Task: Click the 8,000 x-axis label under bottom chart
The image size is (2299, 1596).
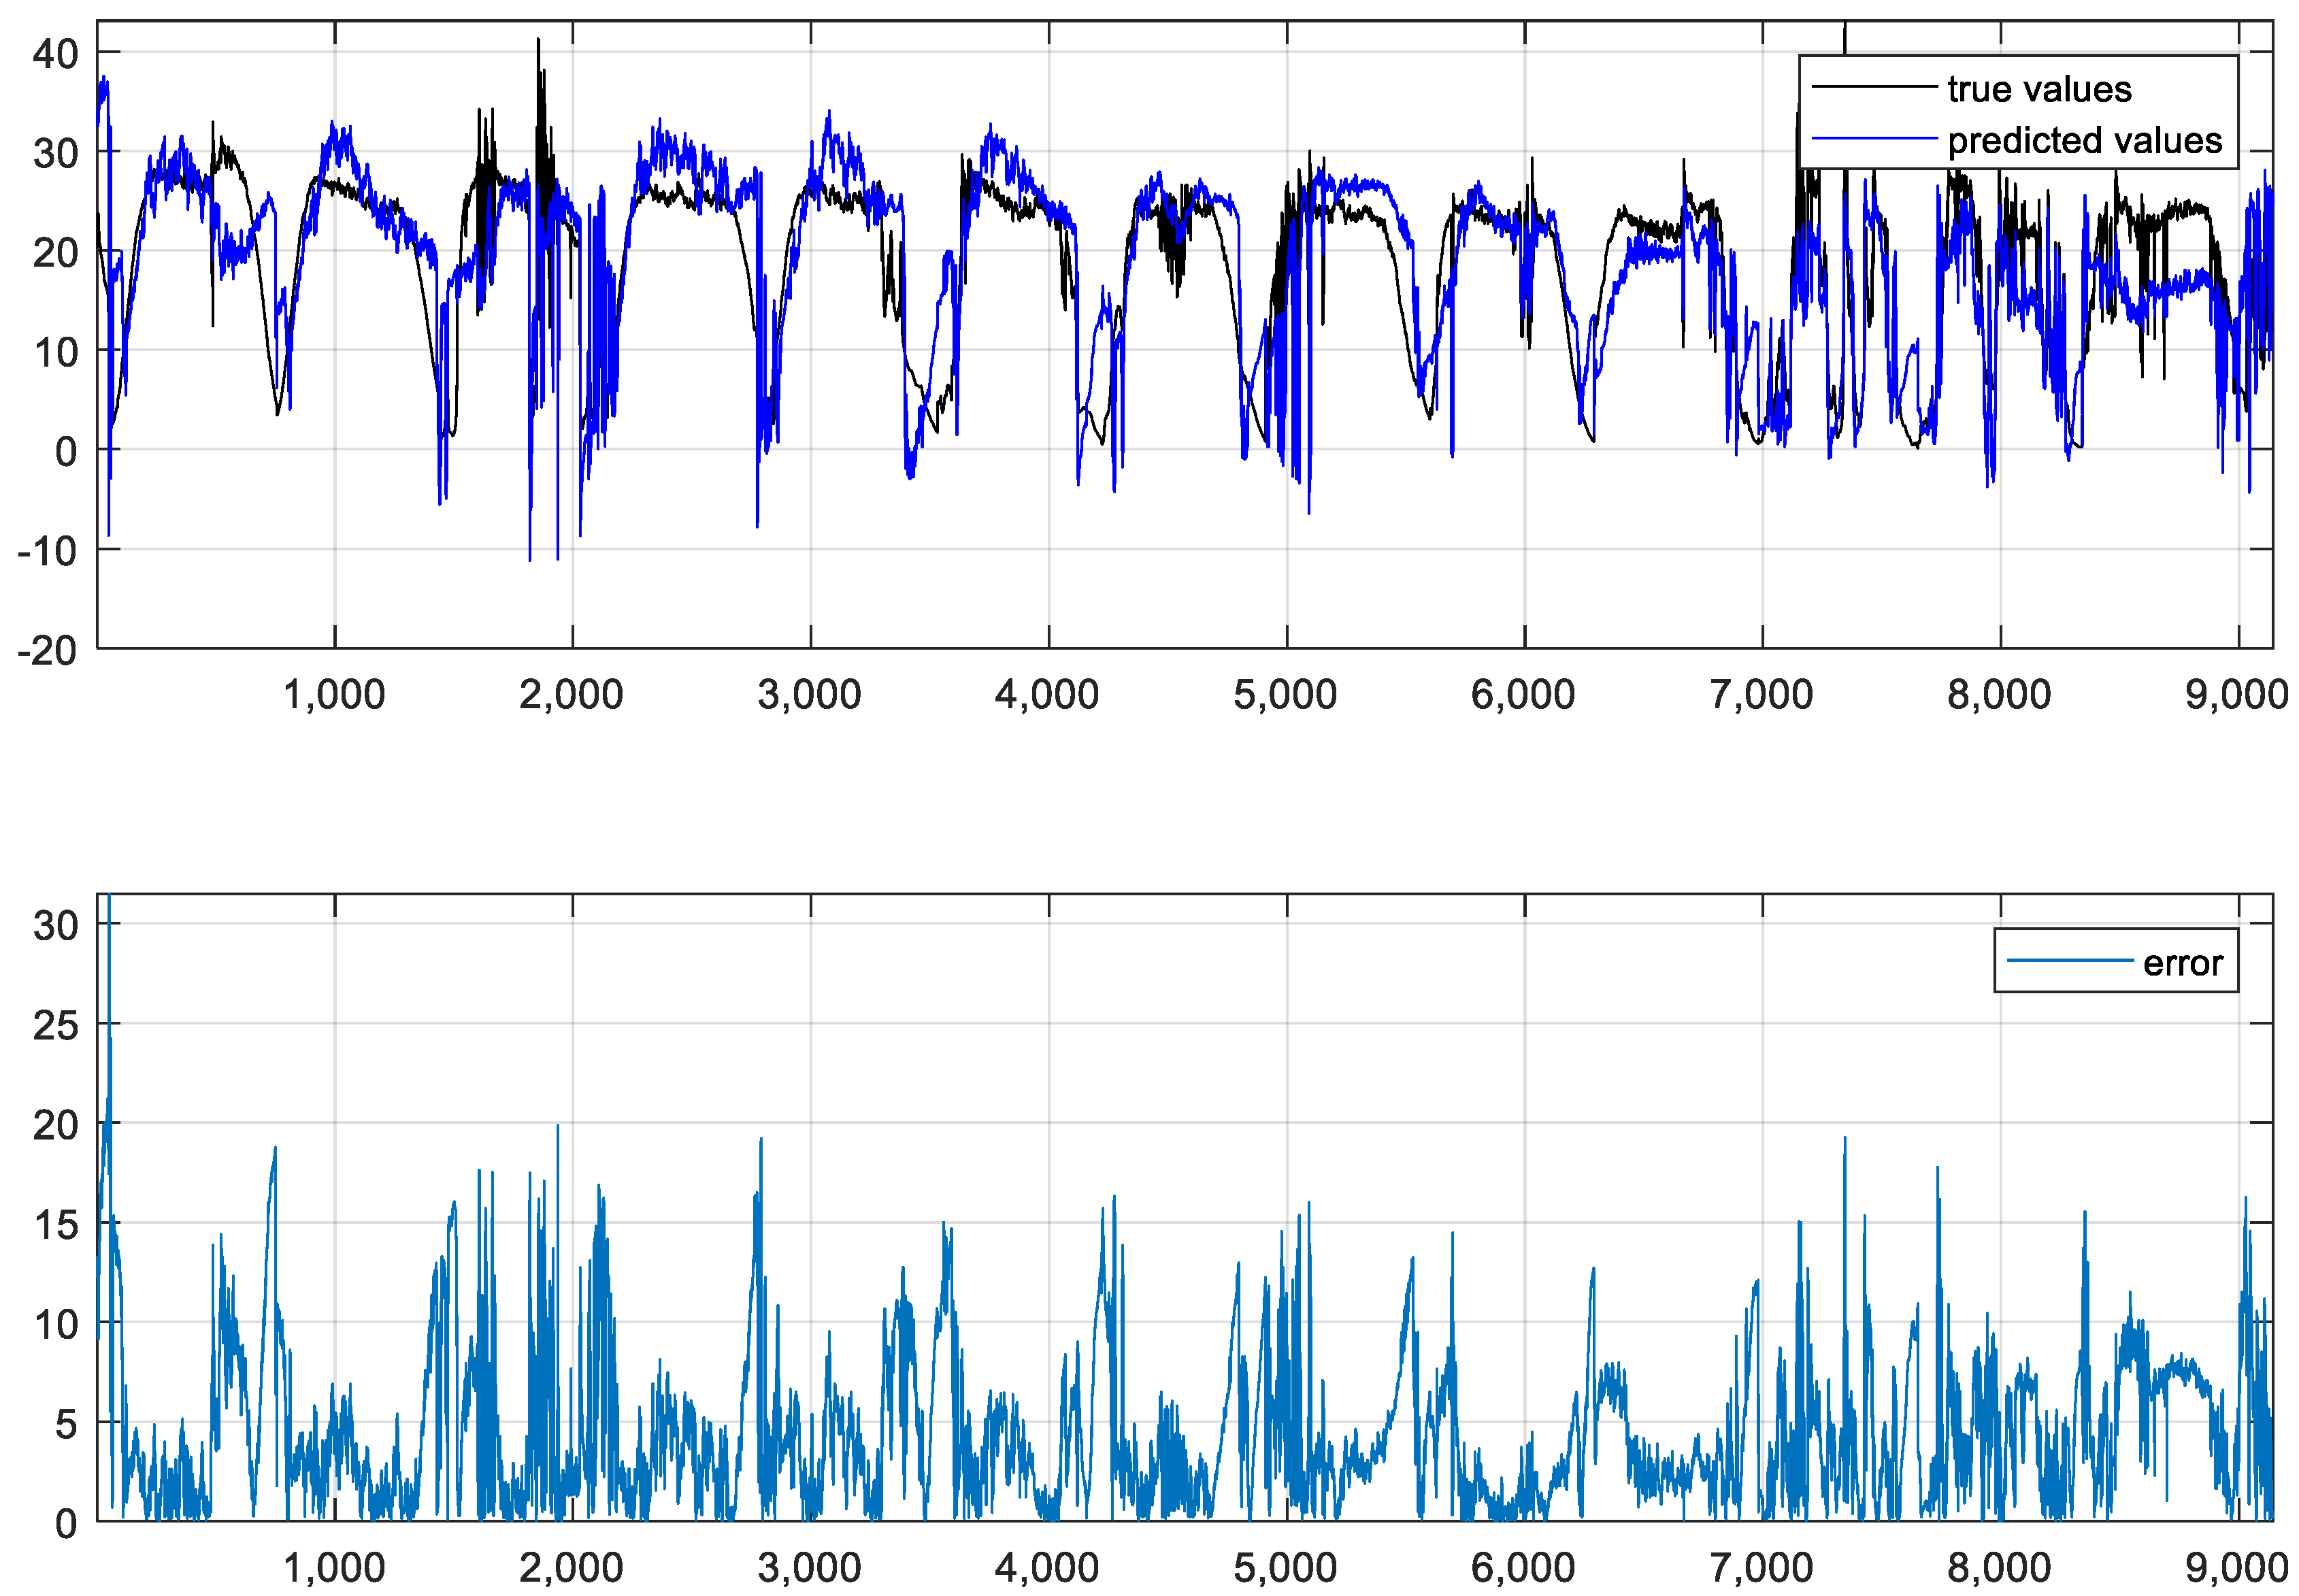Action: click(1999, 1568)
